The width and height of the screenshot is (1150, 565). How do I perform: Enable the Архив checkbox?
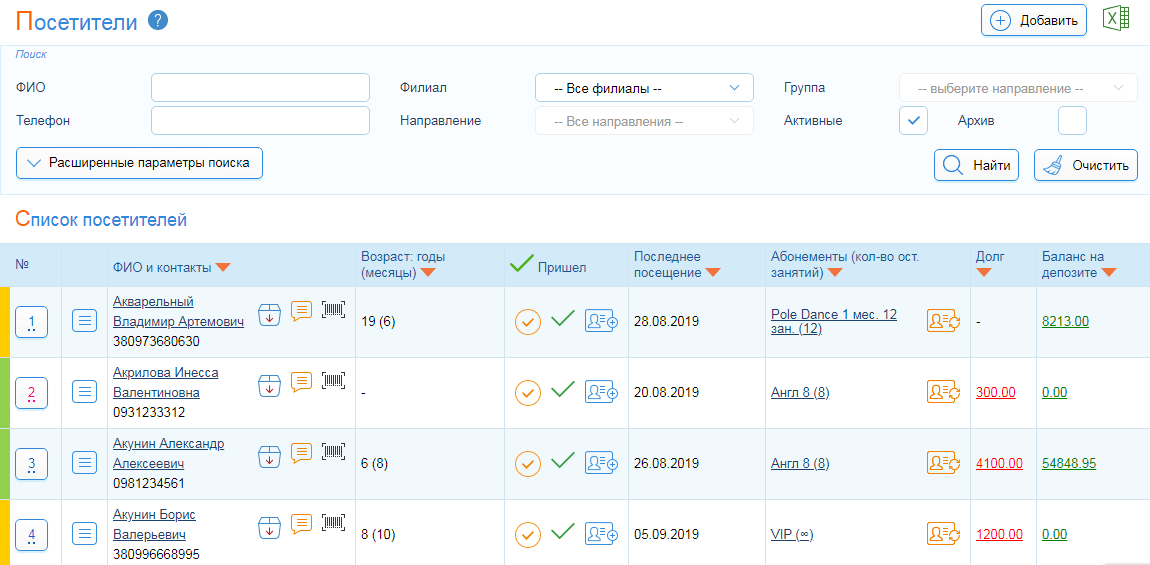click(x=1072, y=121)
